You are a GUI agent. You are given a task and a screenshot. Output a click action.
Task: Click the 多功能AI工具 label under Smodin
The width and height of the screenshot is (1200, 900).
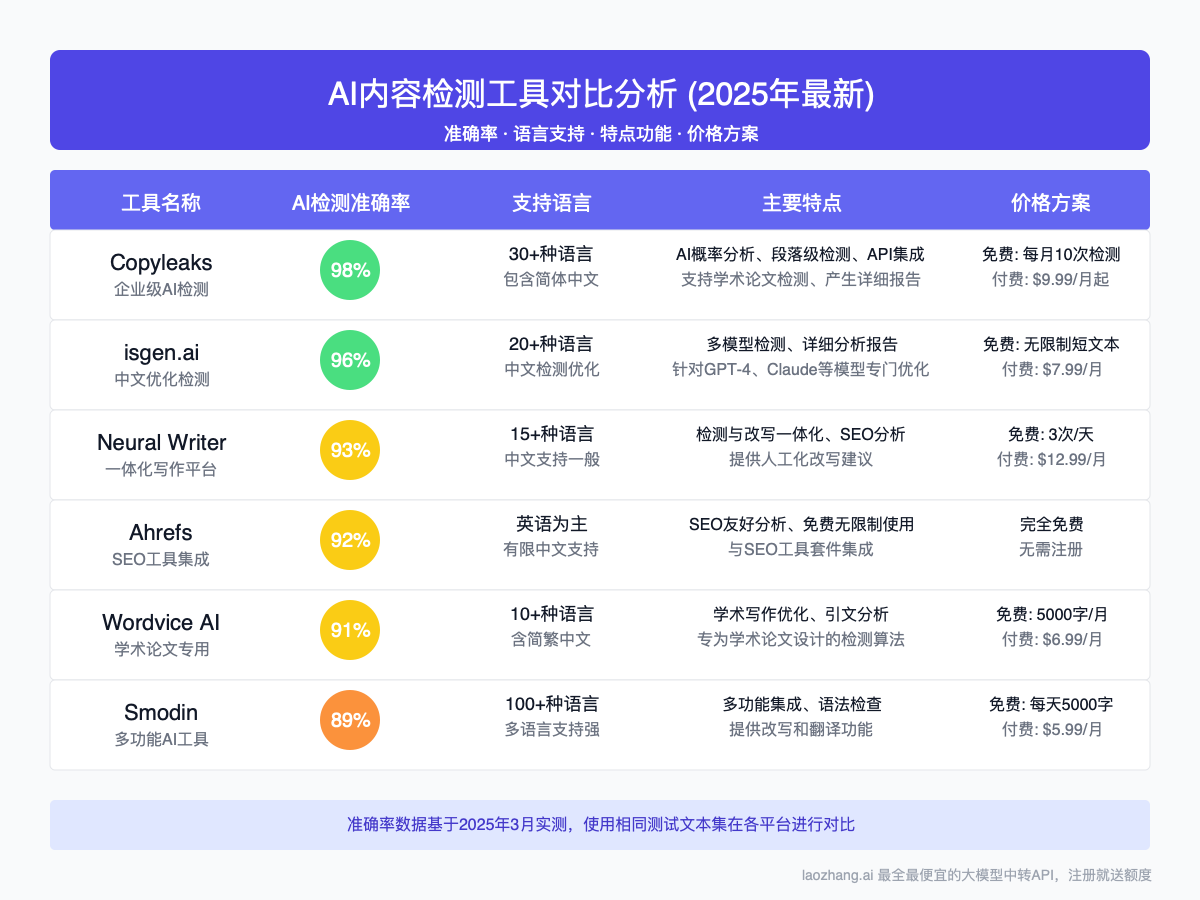[161, 739]
